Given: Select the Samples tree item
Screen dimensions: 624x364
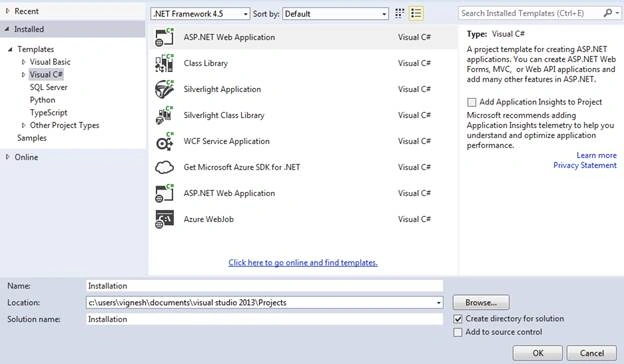Looking at the screenshot, I should (x=32, y=138).
